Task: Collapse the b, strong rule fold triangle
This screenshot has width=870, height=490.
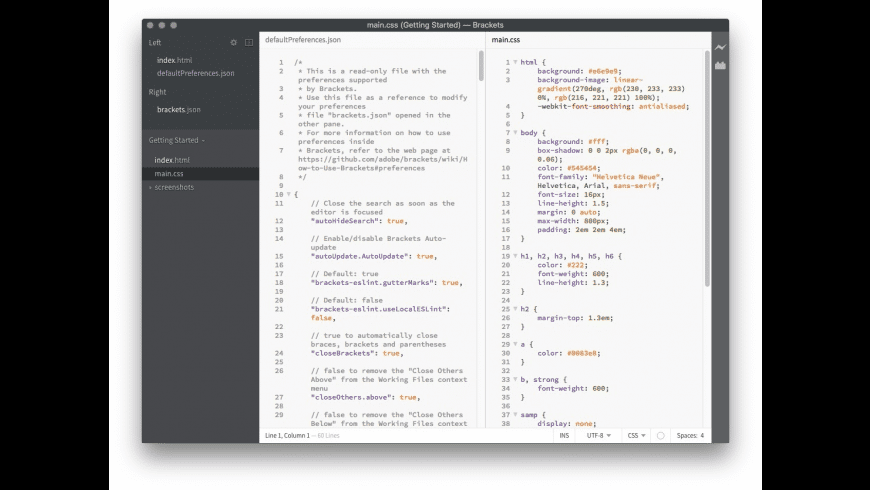Action: coord(515,380)
